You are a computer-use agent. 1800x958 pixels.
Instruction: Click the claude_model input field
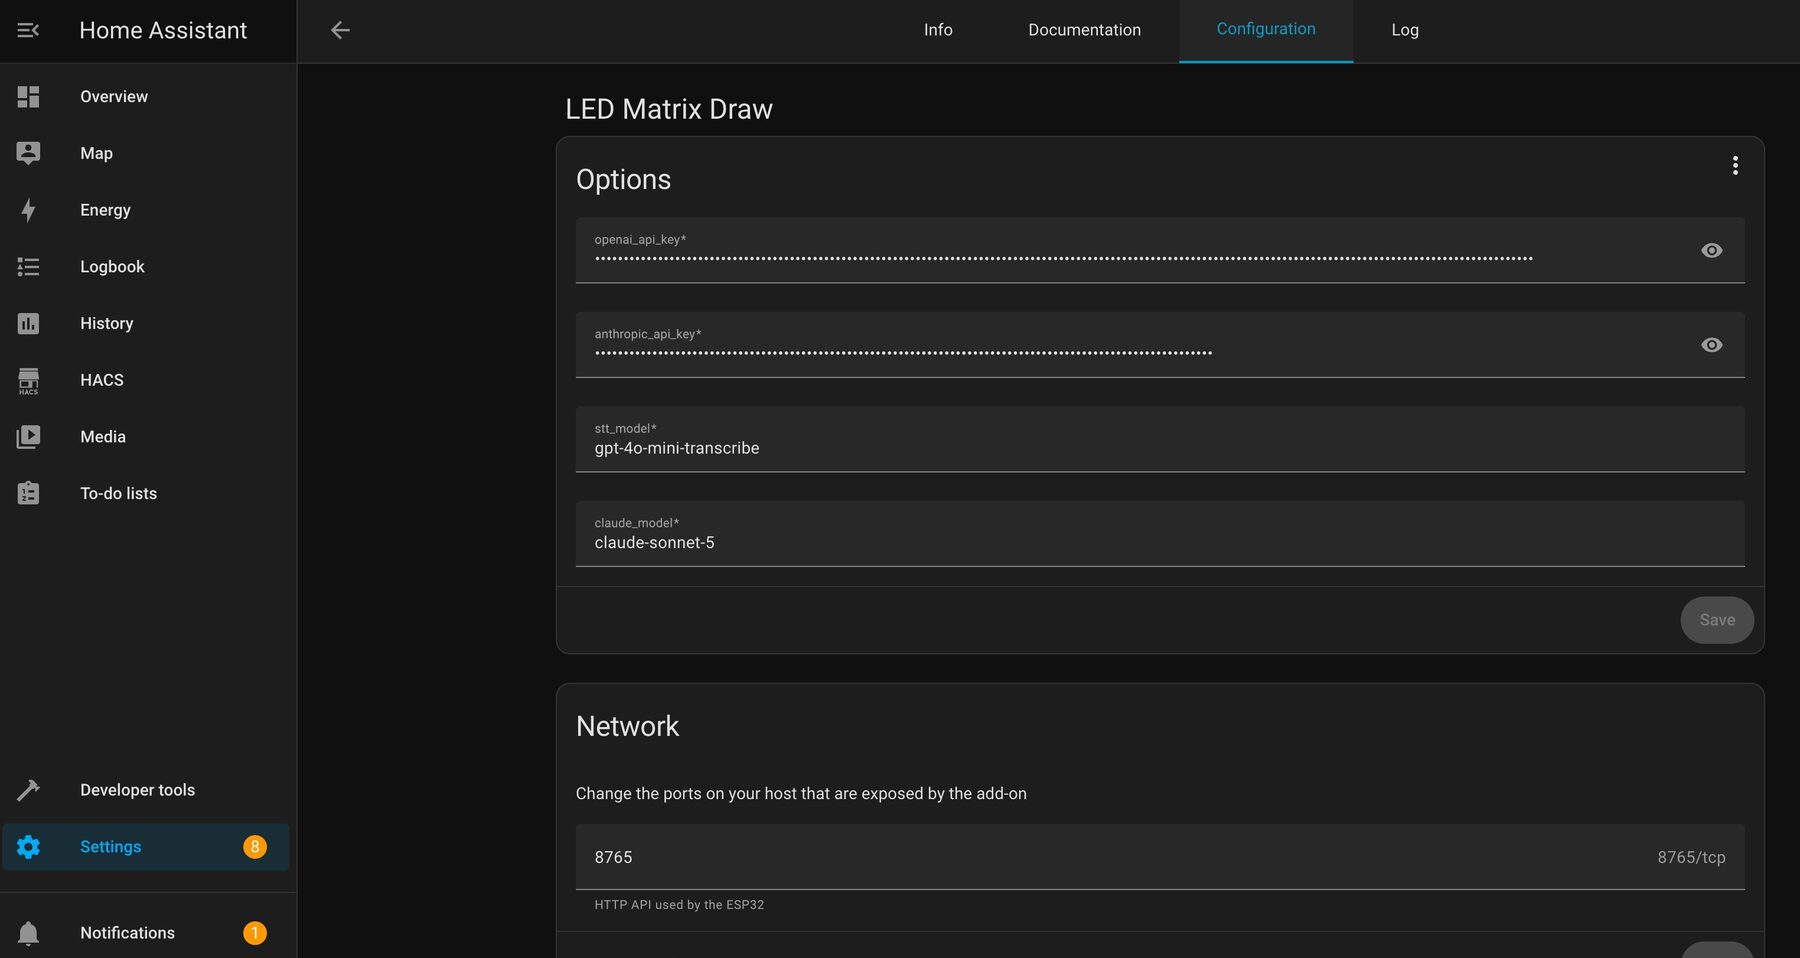click(1160, 534)
